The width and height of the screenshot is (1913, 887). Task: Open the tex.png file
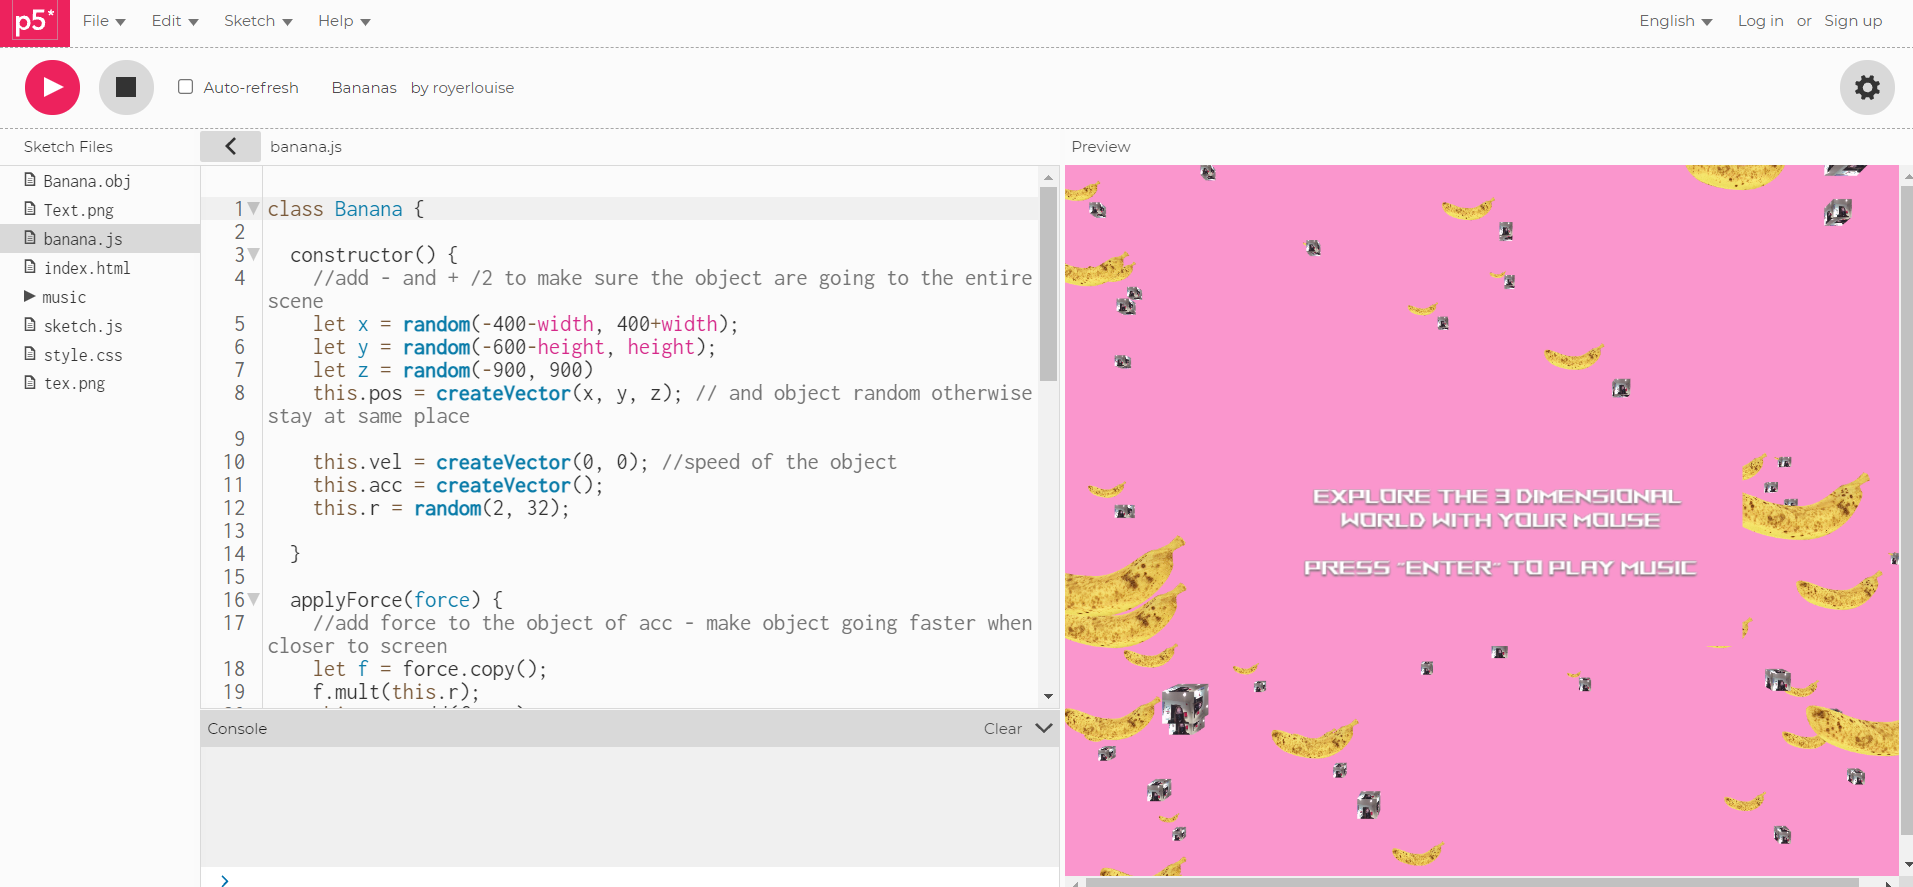pyautogui.click(x=74, y=383)
